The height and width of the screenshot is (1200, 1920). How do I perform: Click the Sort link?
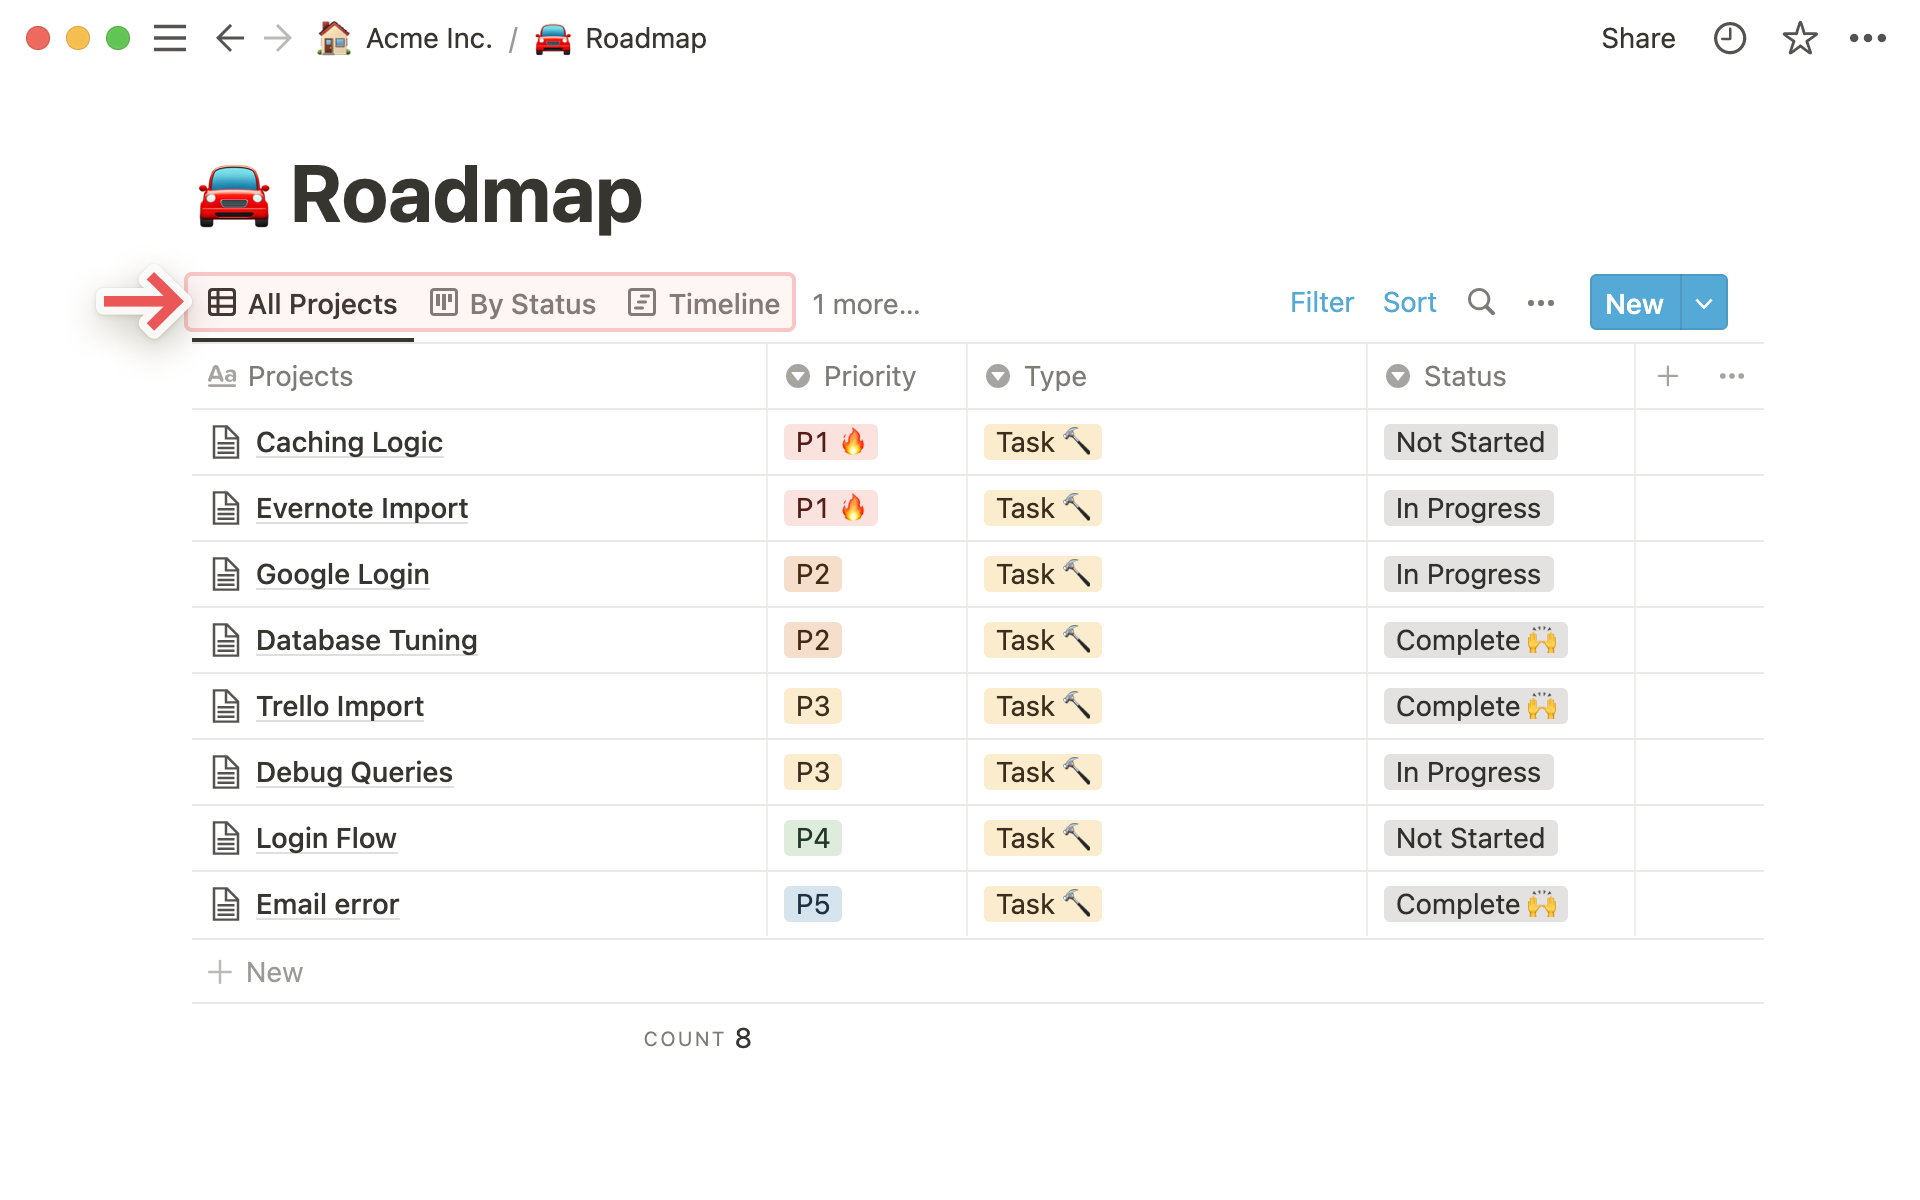[x=1409, y=302]
